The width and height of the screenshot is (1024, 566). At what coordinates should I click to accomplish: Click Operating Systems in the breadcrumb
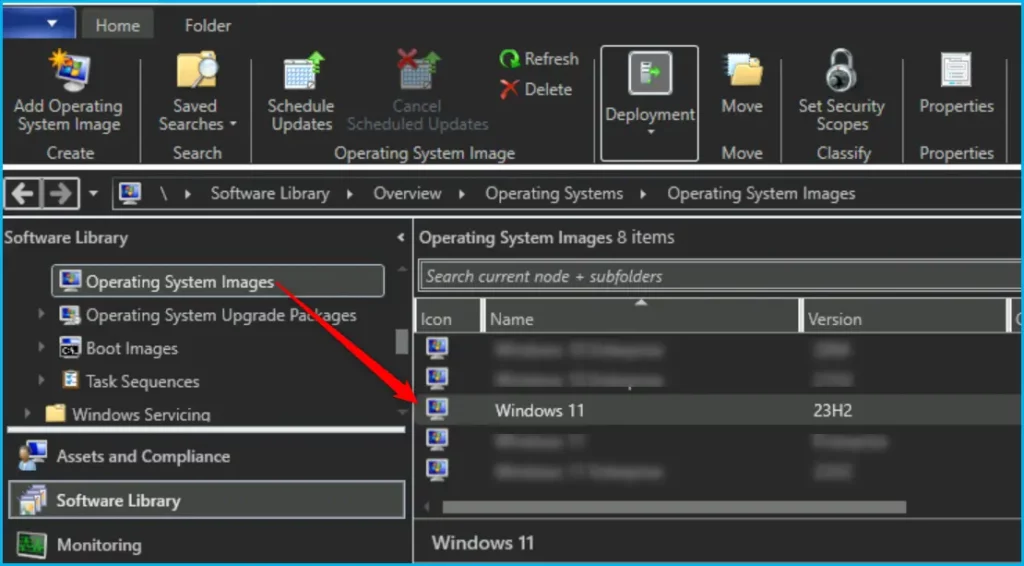554,193
